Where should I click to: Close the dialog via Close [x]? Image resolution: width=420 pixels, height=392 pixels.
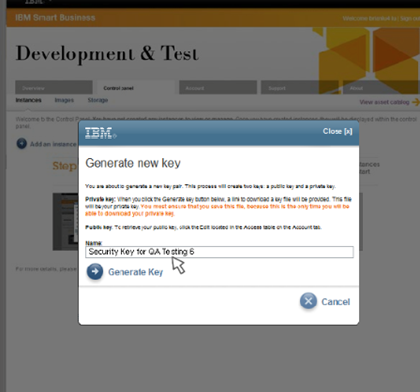pyautogui.click(x=337, y=131)
